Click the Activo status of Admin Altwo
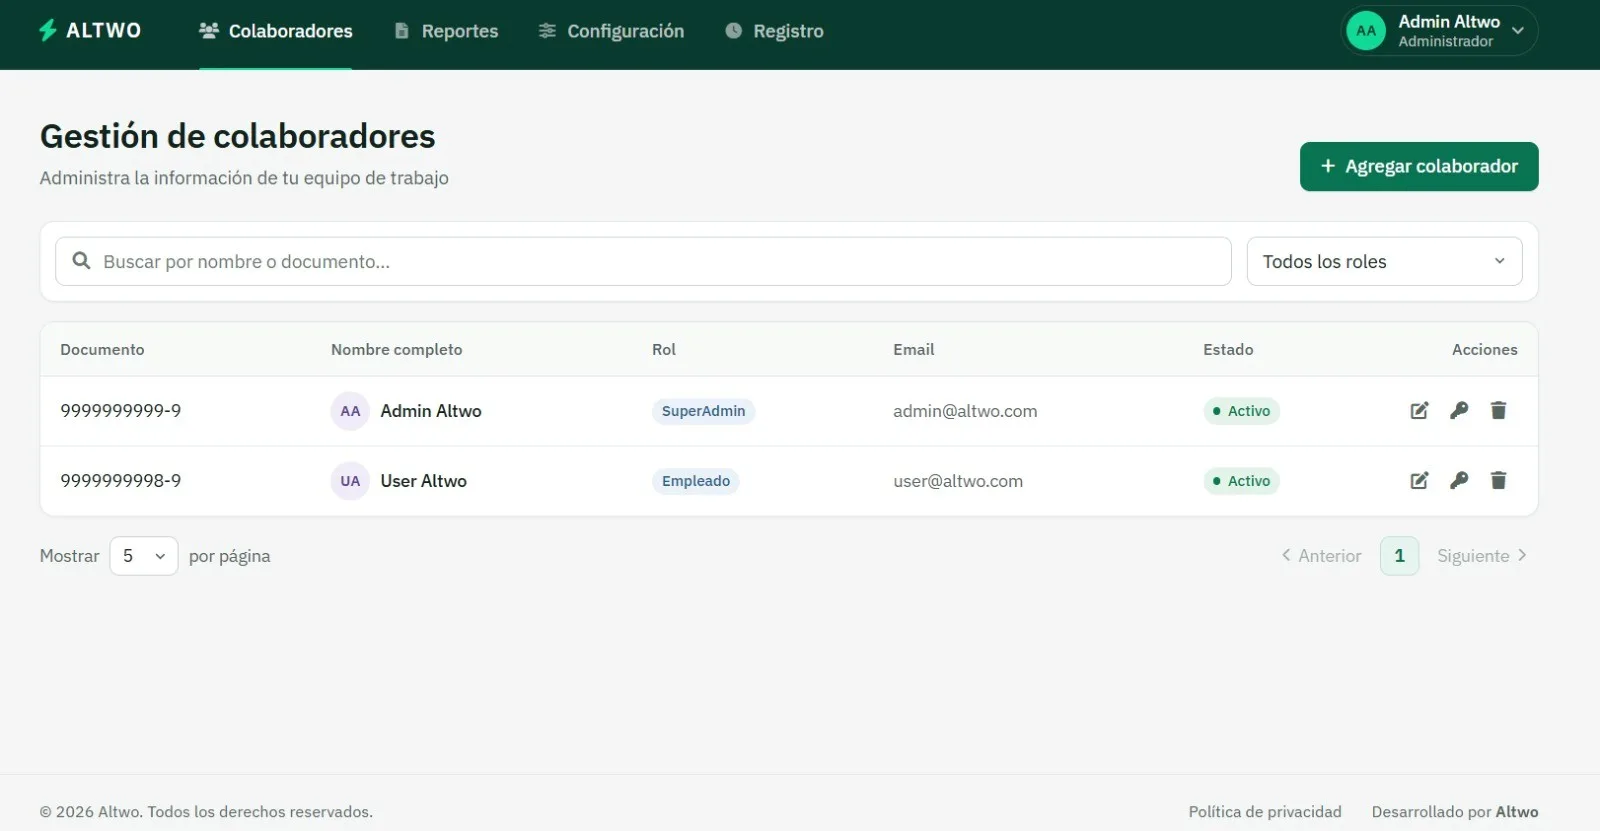Image resolution: width=1600 pixels, height=831 pixels. tap(1241, 411)
